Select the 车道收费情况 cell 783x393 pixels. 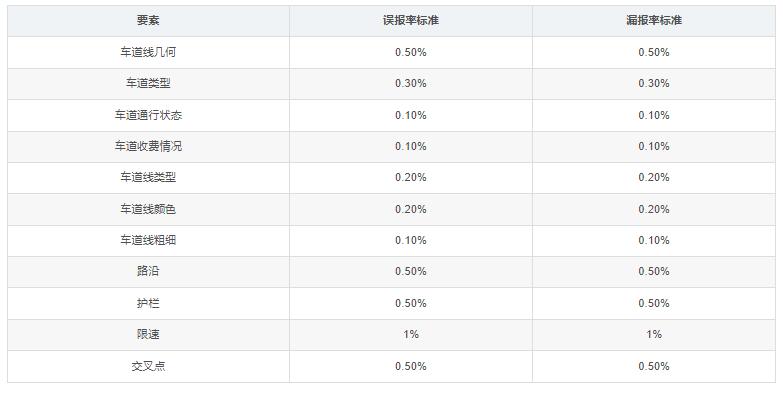[x=148, y=146]
